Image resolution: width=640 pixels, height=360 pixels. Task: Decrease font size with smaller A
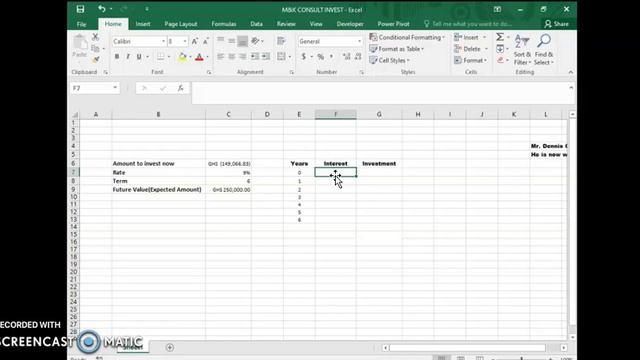click(205, 41)
